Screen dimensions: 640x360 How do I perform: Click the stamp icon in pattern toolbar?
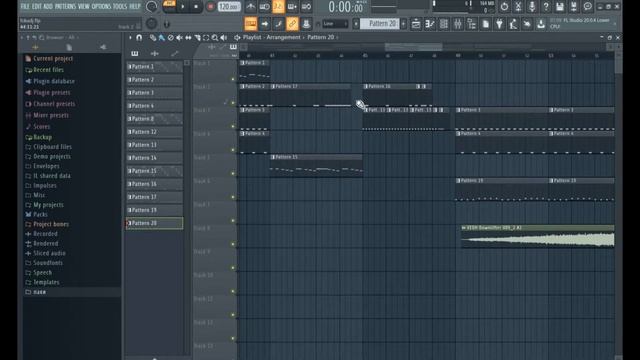[x=306, y=24]
